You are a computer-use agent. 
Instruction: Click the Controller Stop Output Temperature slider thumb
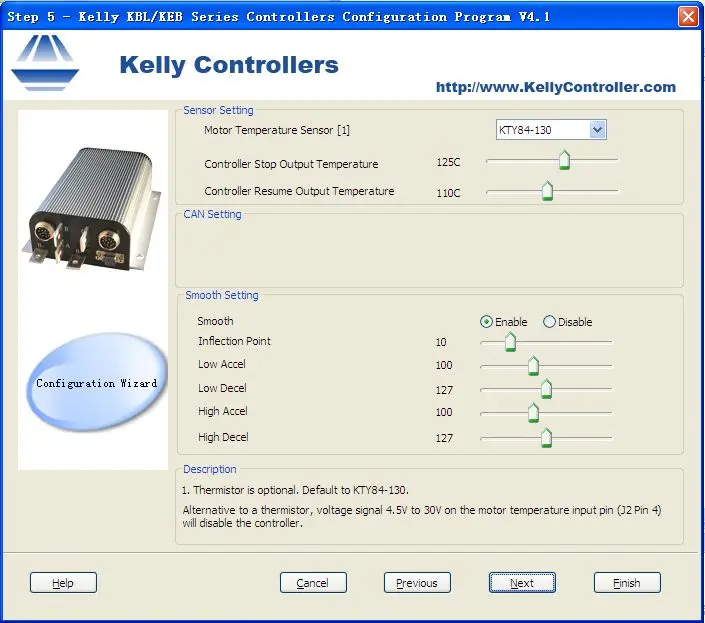[564, 160]
